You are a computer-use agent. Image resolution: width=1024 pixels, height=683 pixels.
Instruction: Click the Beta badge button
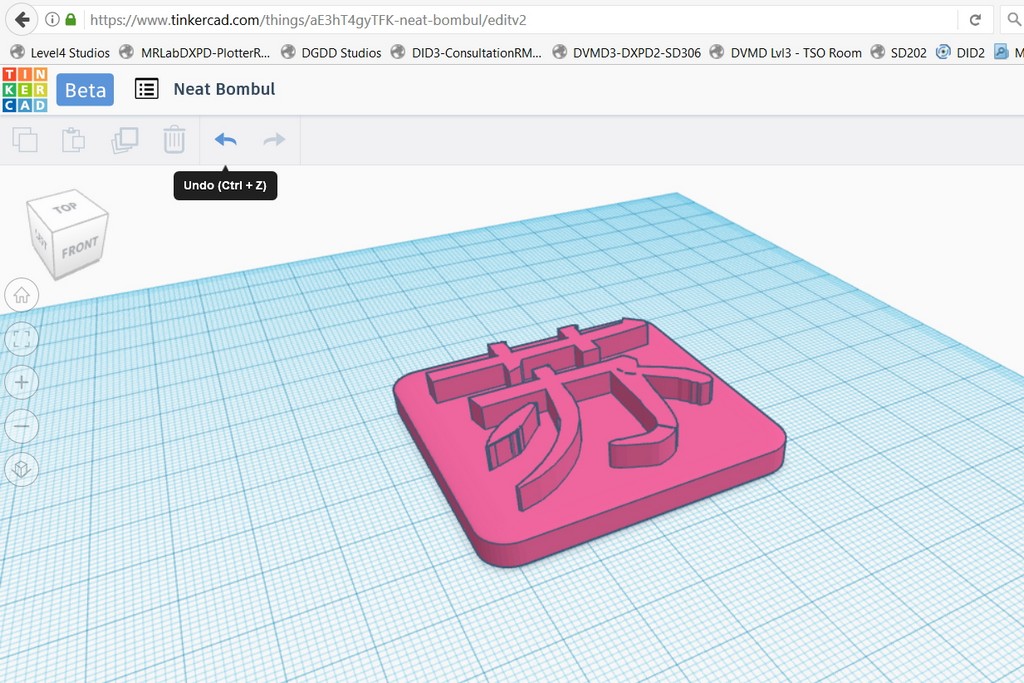coord(85,89)
